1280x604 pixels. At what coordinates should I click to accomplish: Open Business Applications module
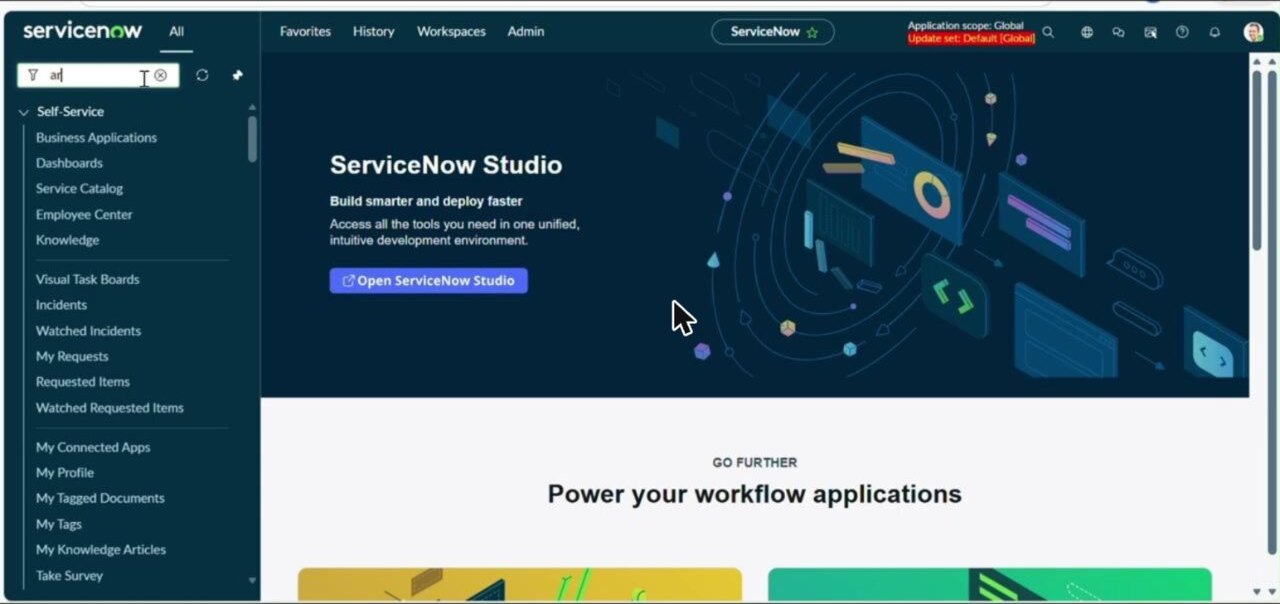tap(96, 138)
